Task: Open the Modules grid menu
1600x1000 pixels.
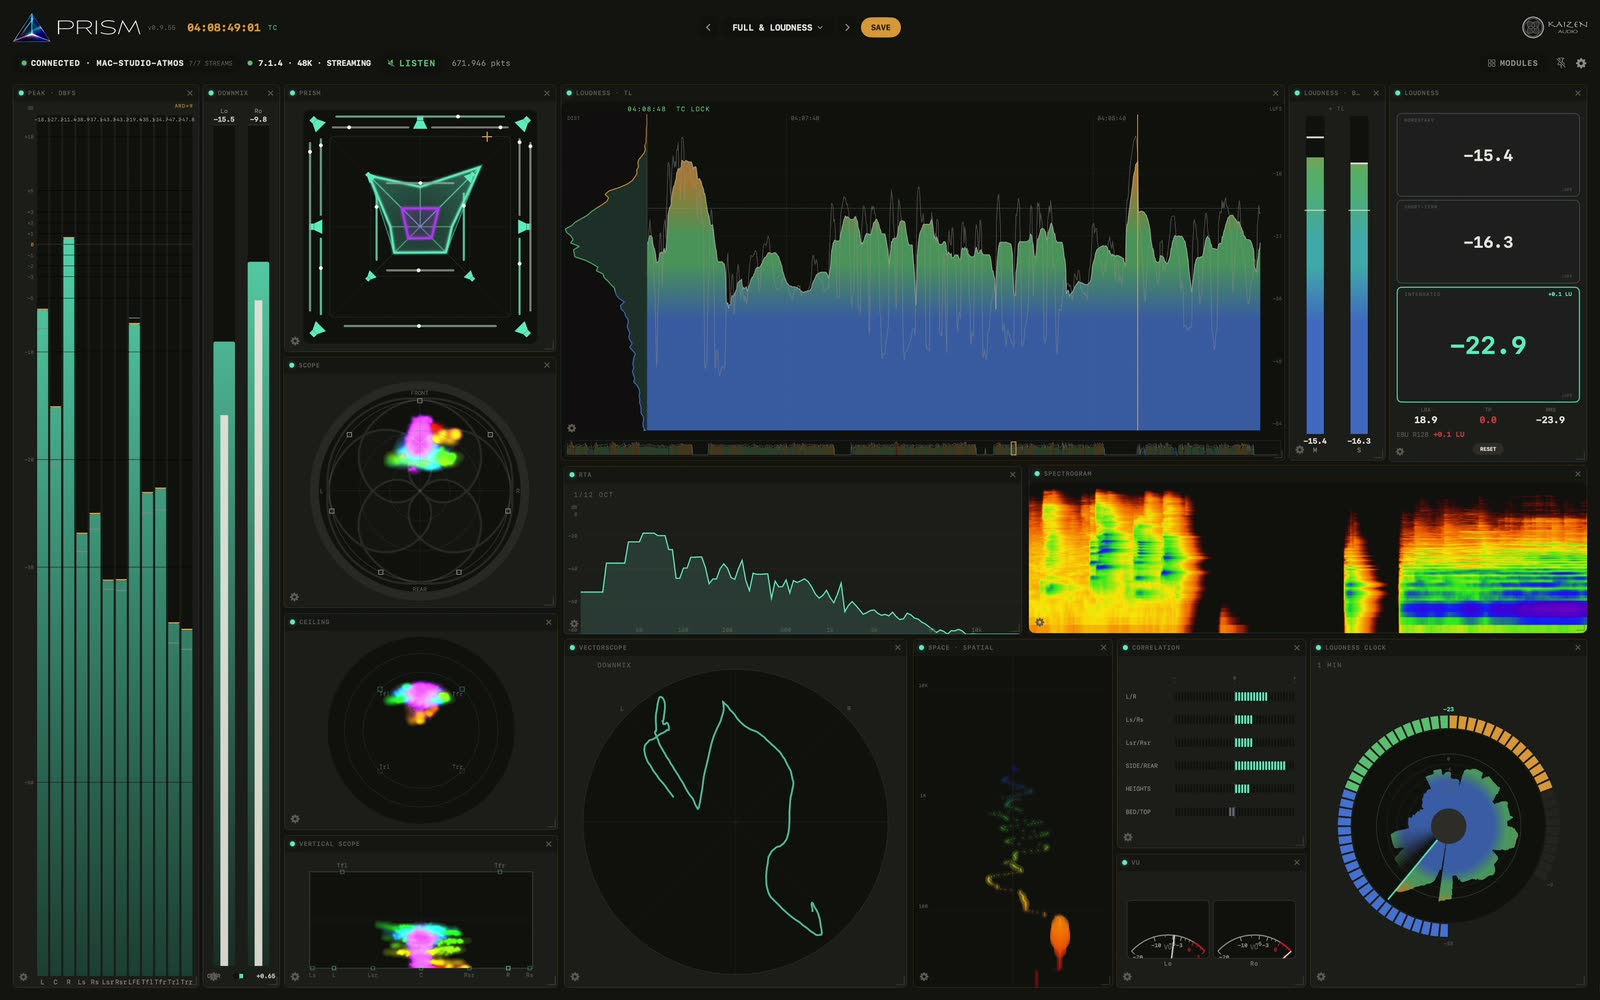Action: [1512, 63]
